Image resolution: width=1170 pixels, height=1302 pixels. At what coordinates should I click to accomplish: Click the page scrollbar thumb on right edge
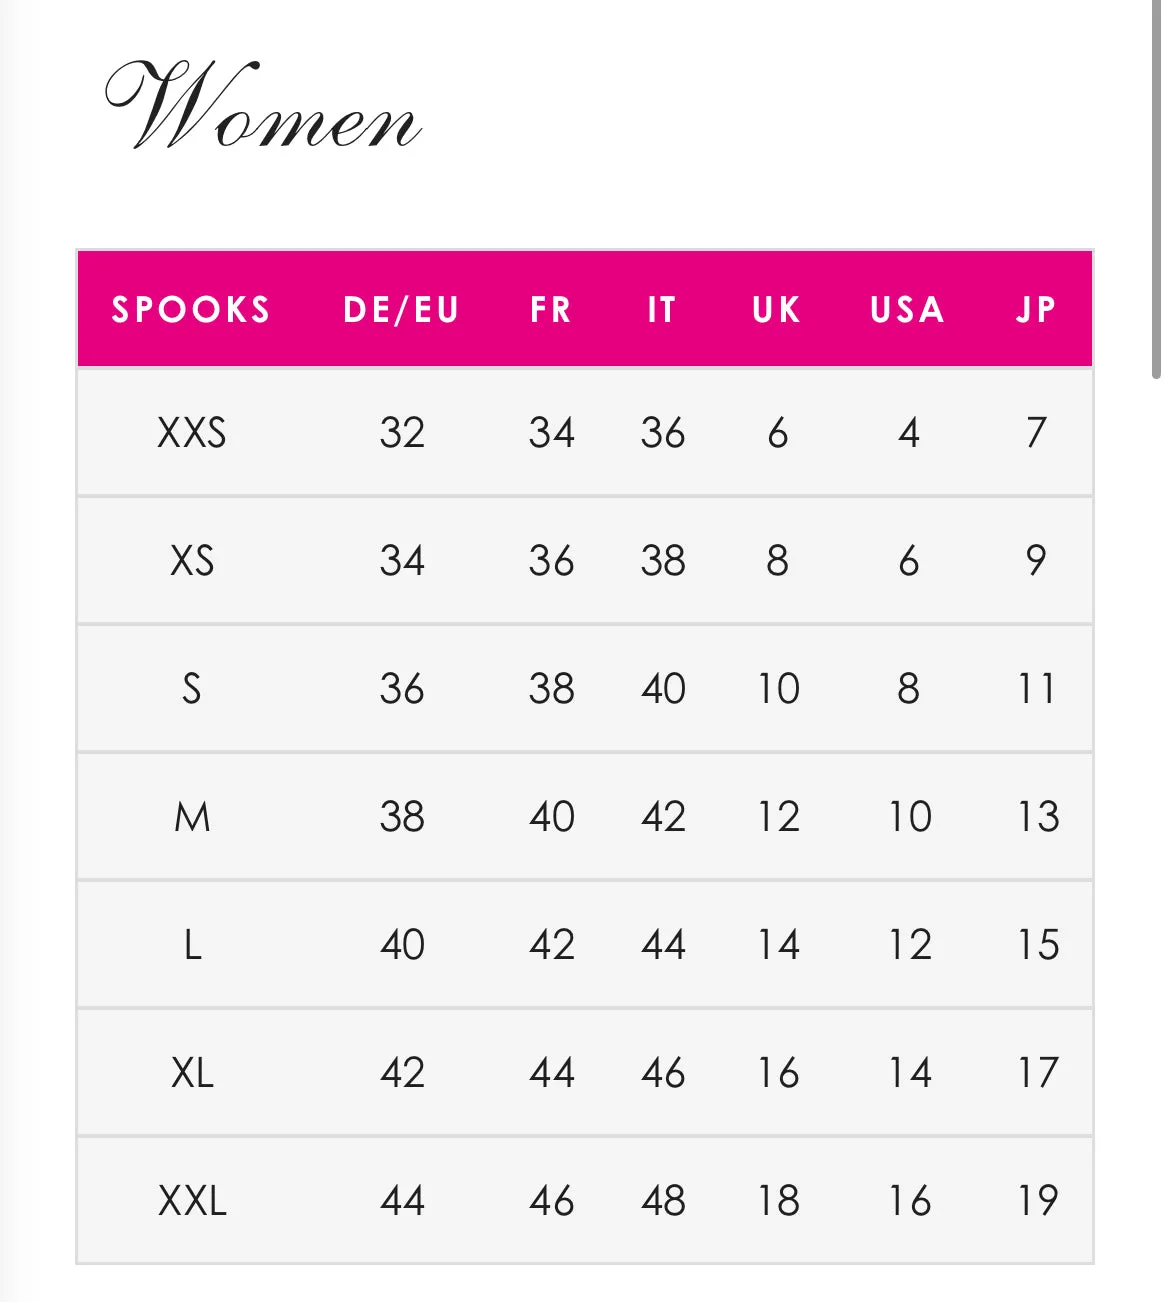[1157, 190]
